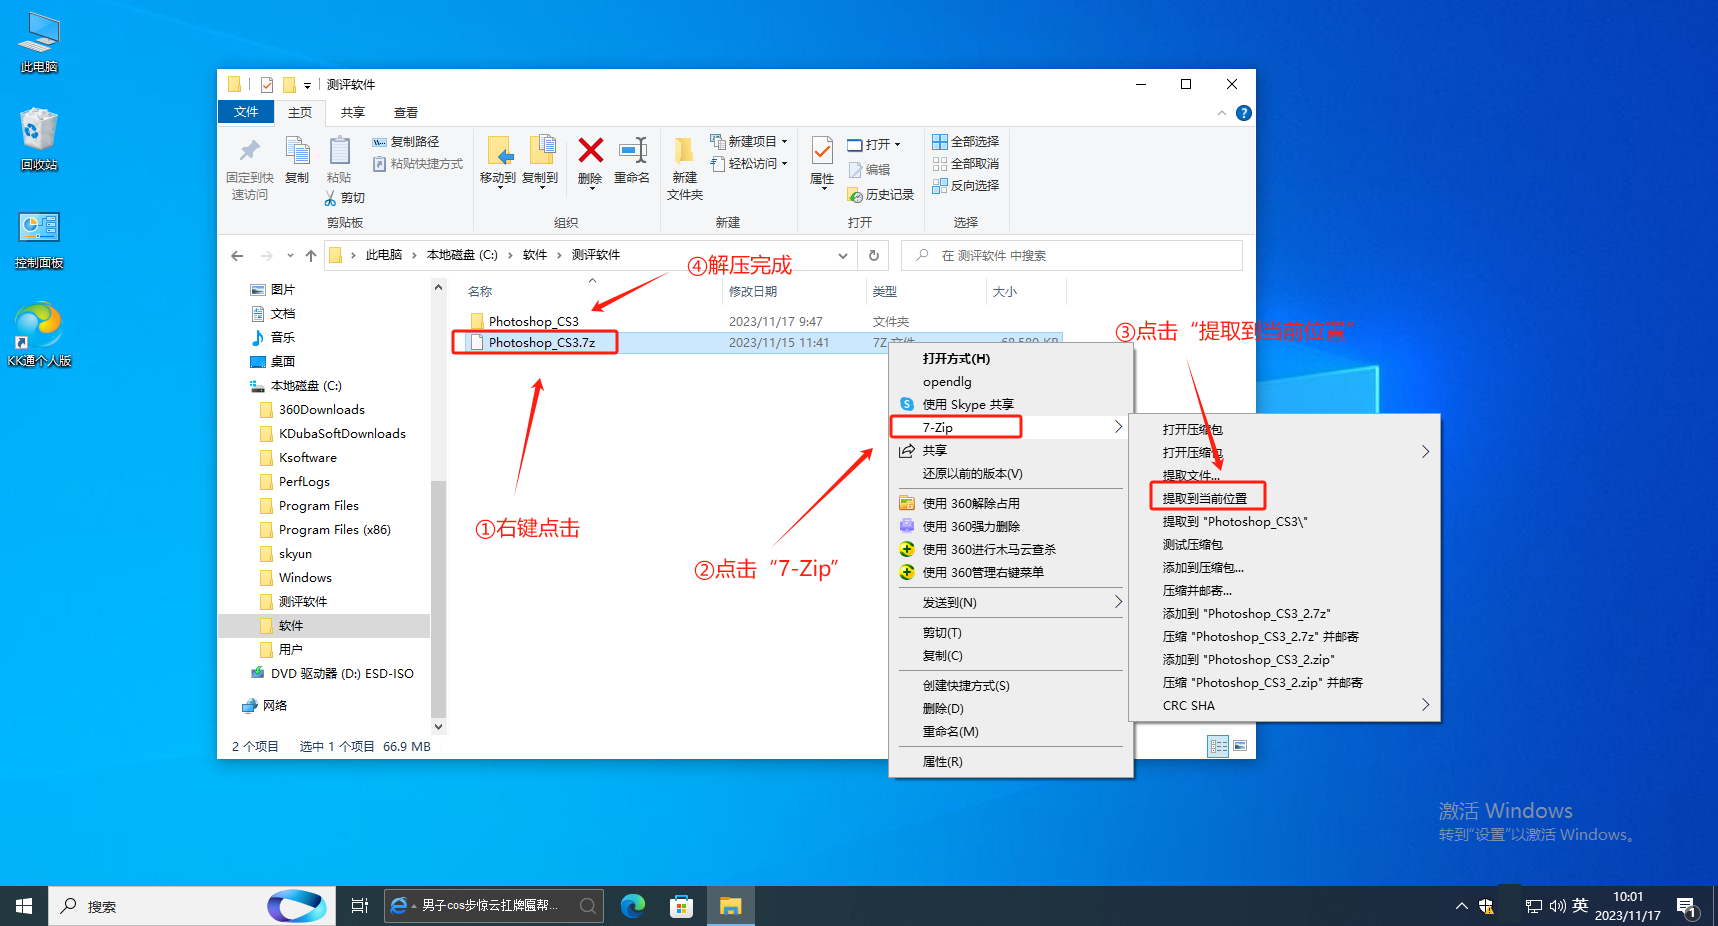The image size is (1718, 926).
Task: Open the 控制面板 desktop icon
Action: (x=39, y=239)
